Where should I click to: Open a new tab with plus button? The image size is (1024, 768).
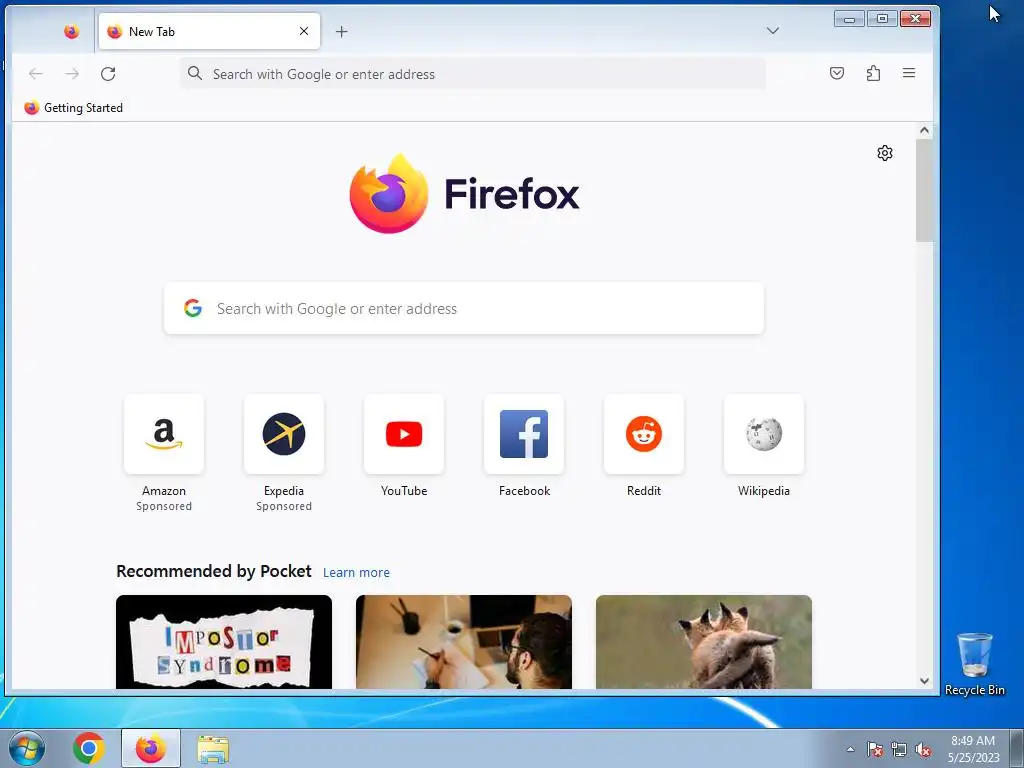[342, 31]
